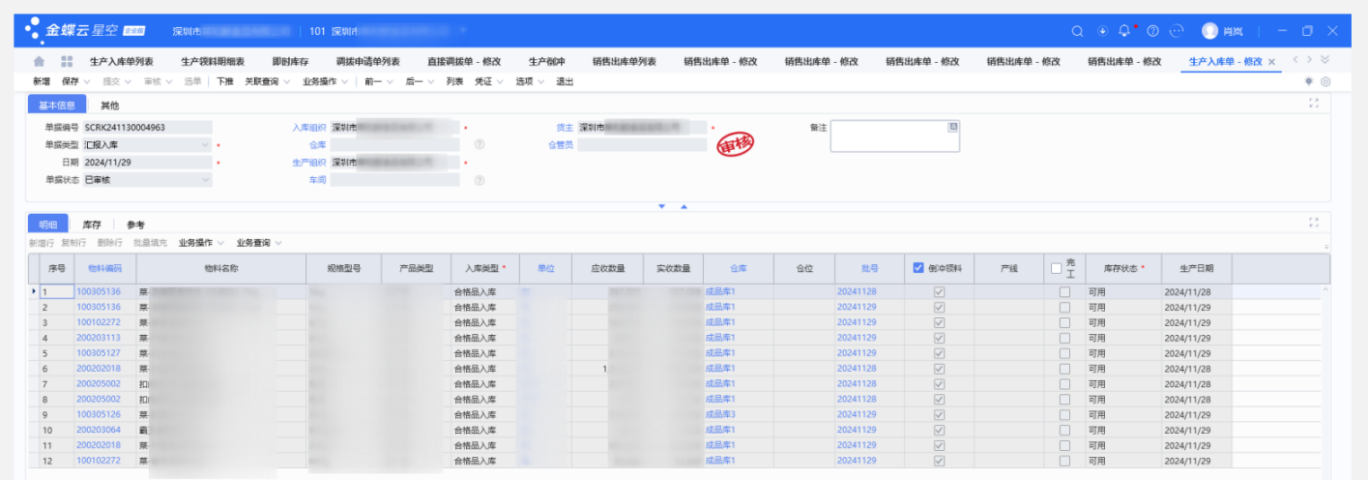
Task: Maximize the 明细 detail panel
Action: pyautogui.click(x=1314, y=223)
